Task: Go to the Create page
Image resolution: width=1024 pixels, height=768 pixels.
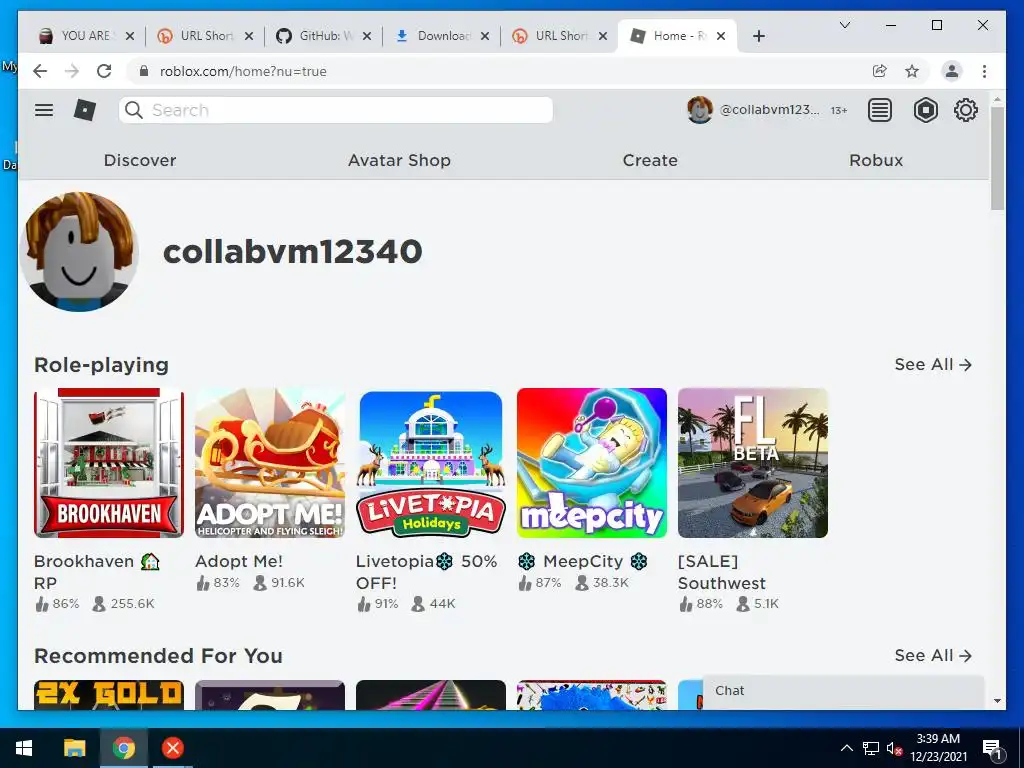Action: [x=650, y=160]
